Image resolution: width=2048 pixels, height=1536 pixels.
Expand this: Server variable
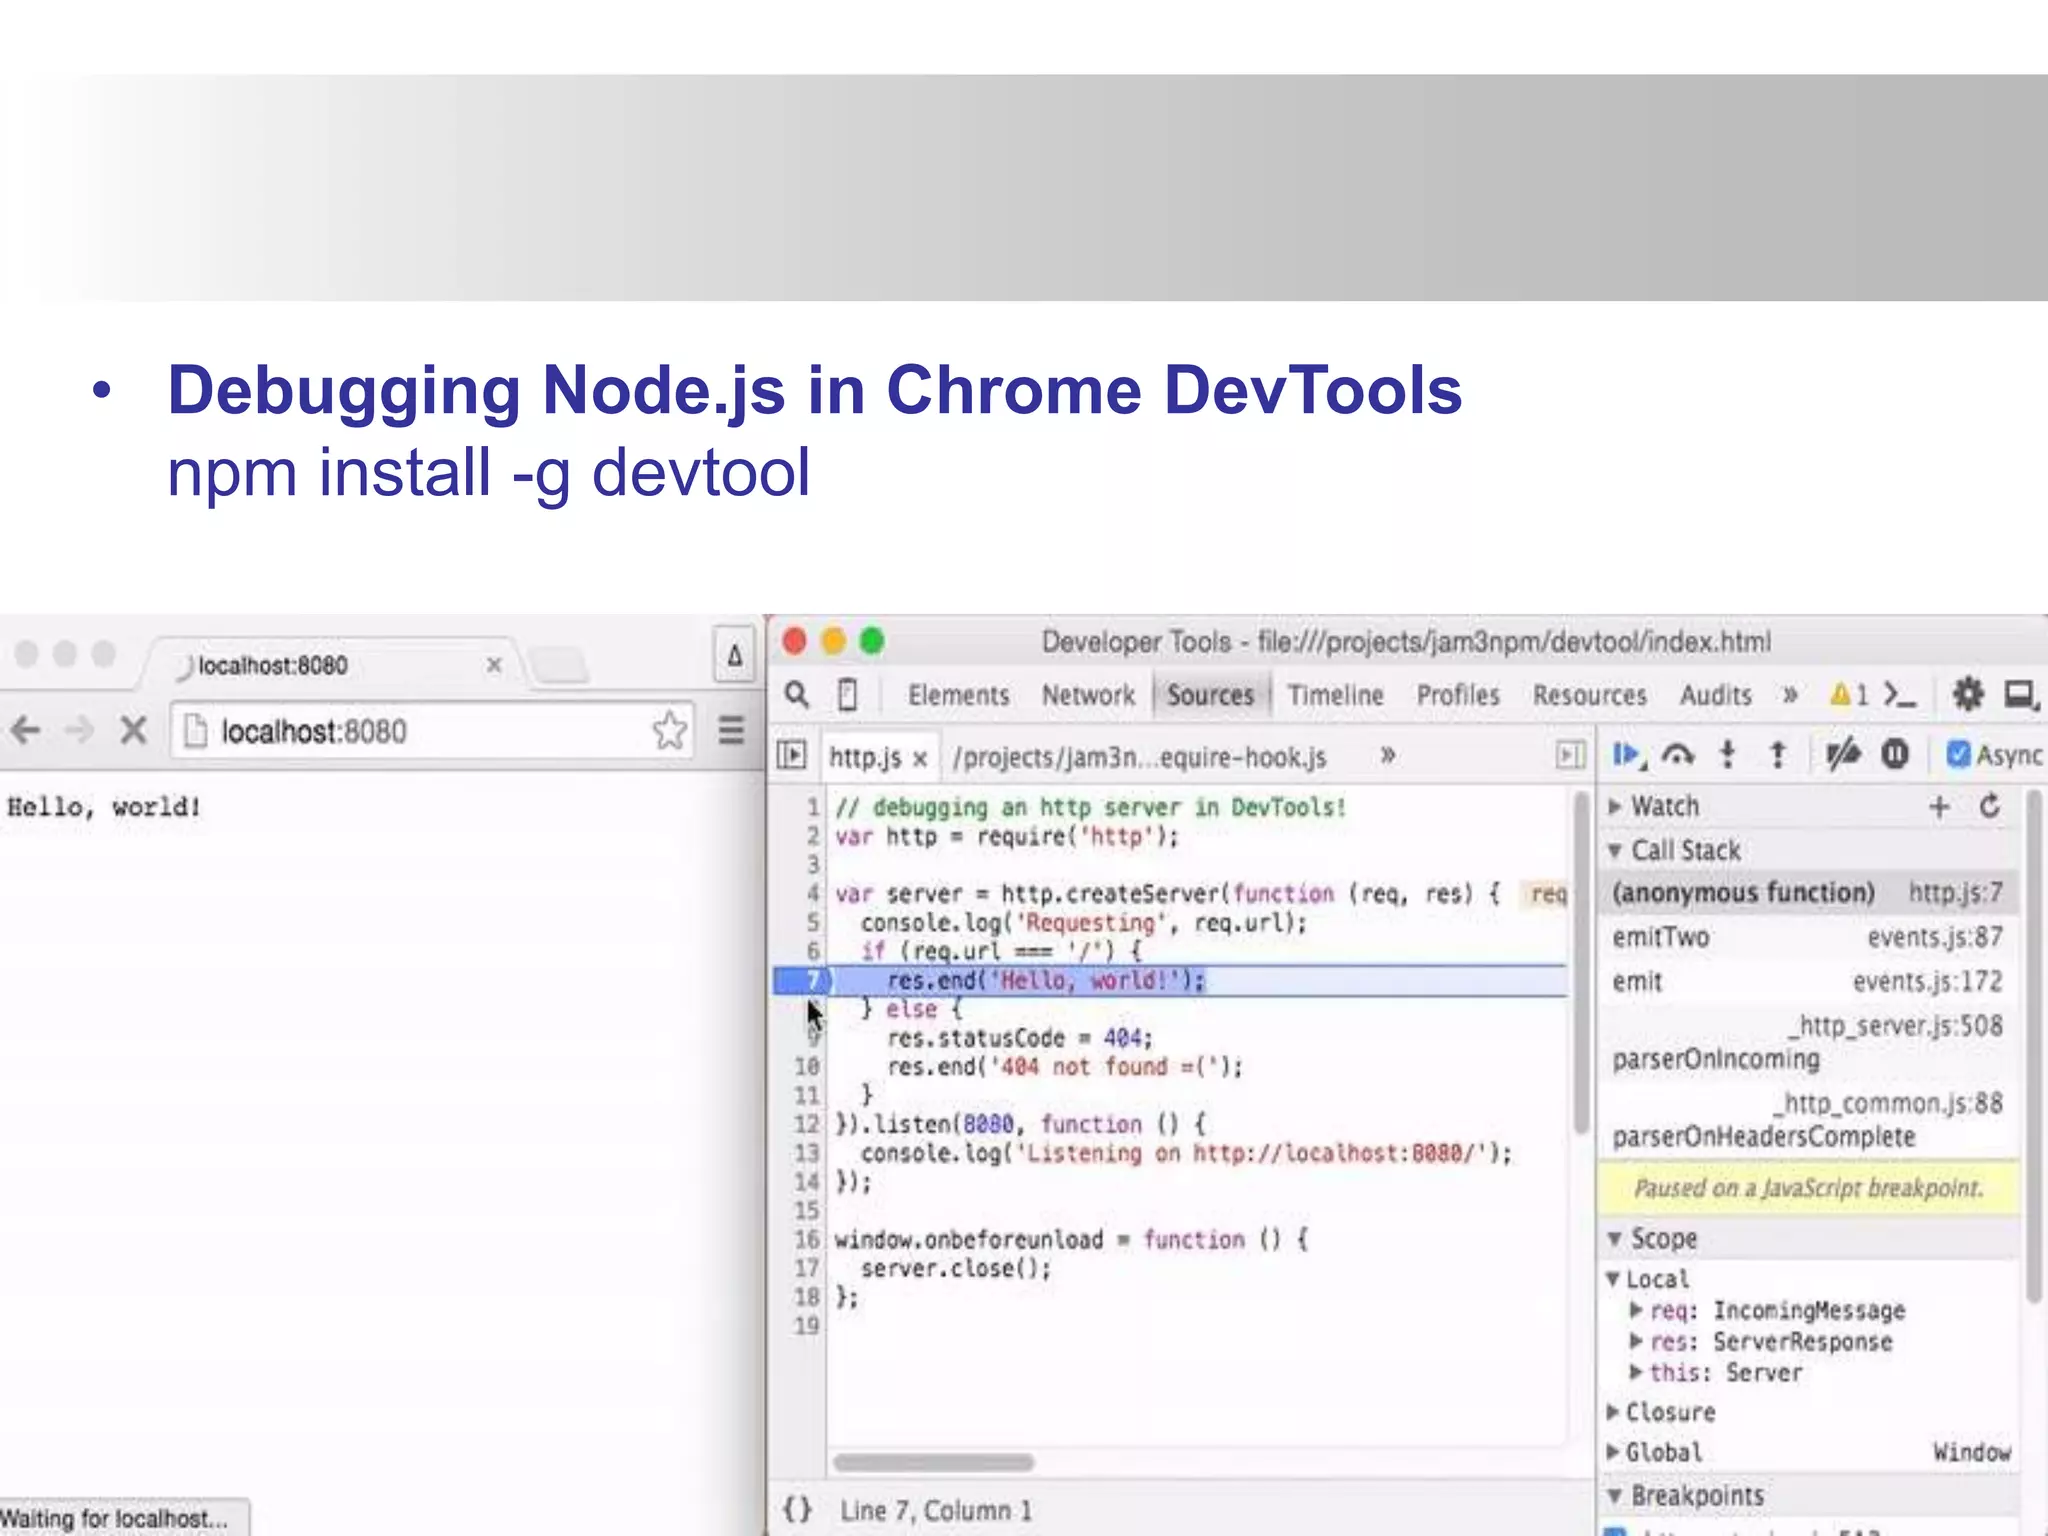1636,1372
